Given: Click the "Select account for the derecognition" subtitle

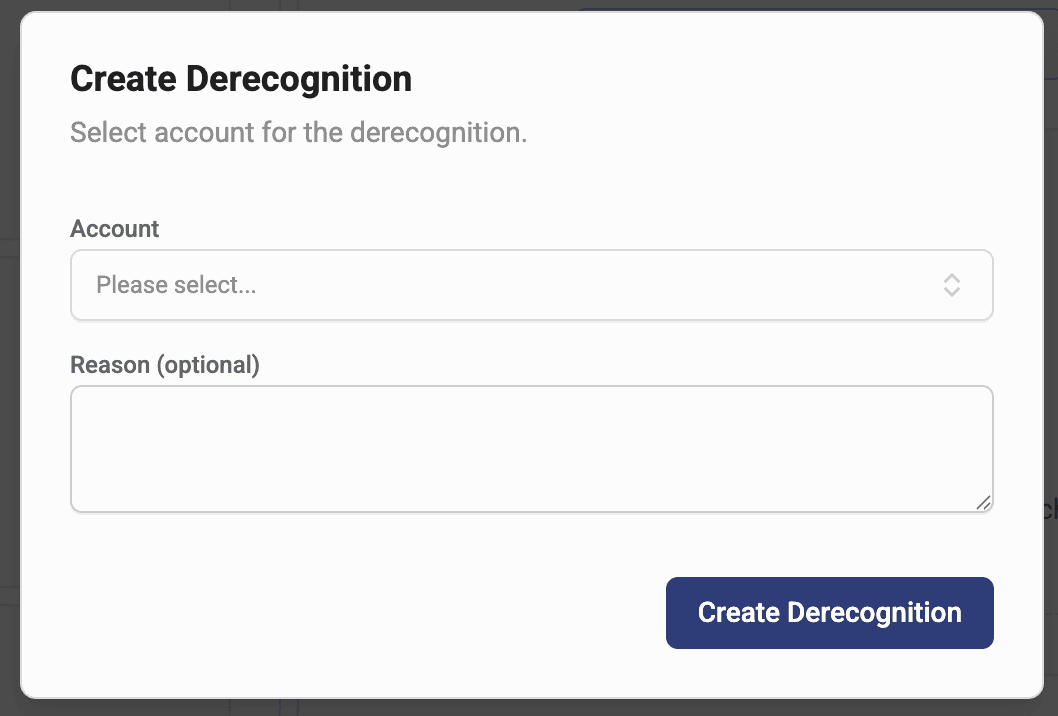Looking at the screenshot, I should (298, 132).
